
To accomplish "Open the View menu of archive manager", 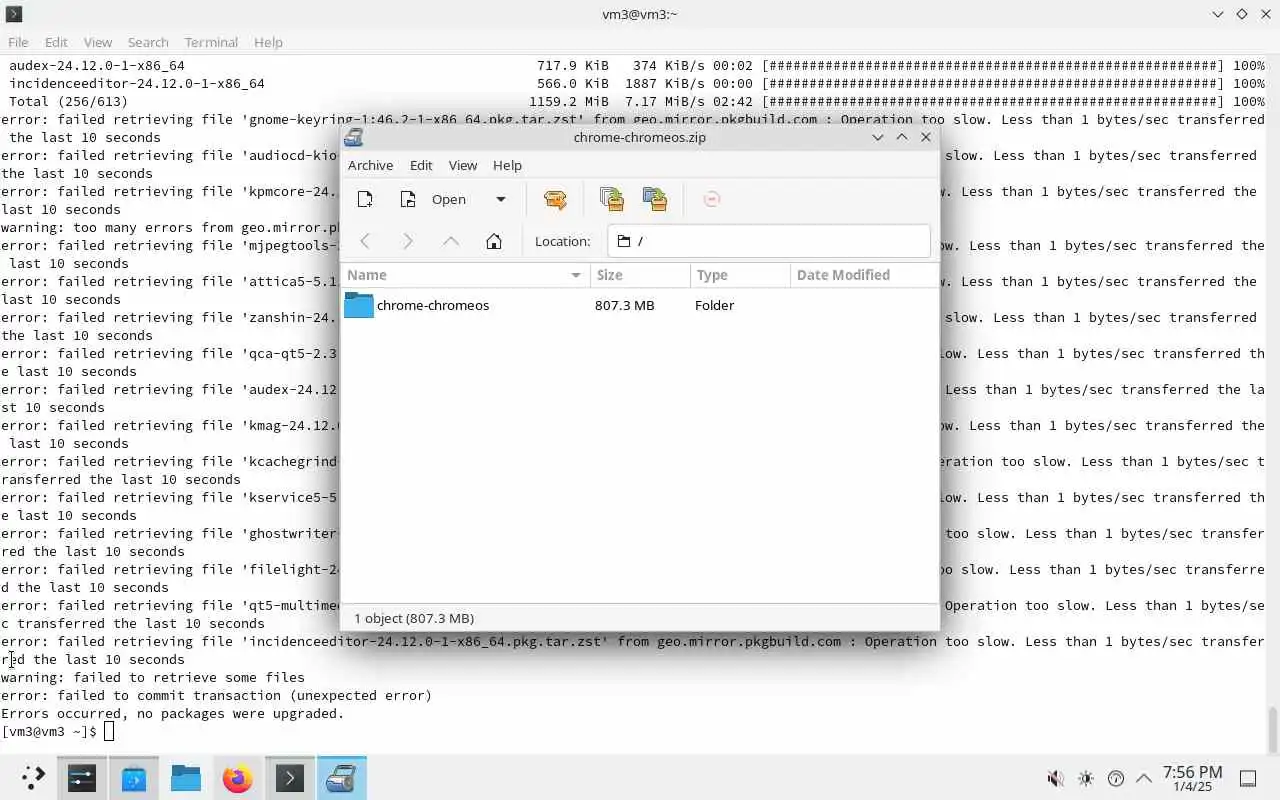I will 463,165.
